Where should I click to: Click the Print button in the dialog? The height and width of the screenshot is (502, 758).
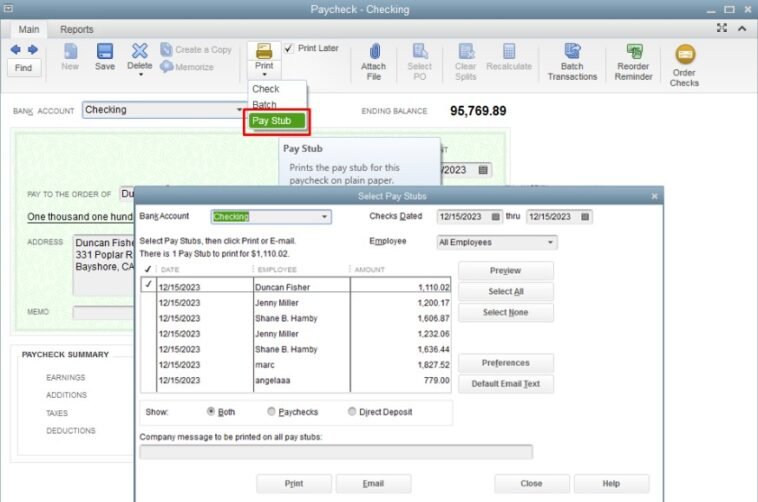294,484
